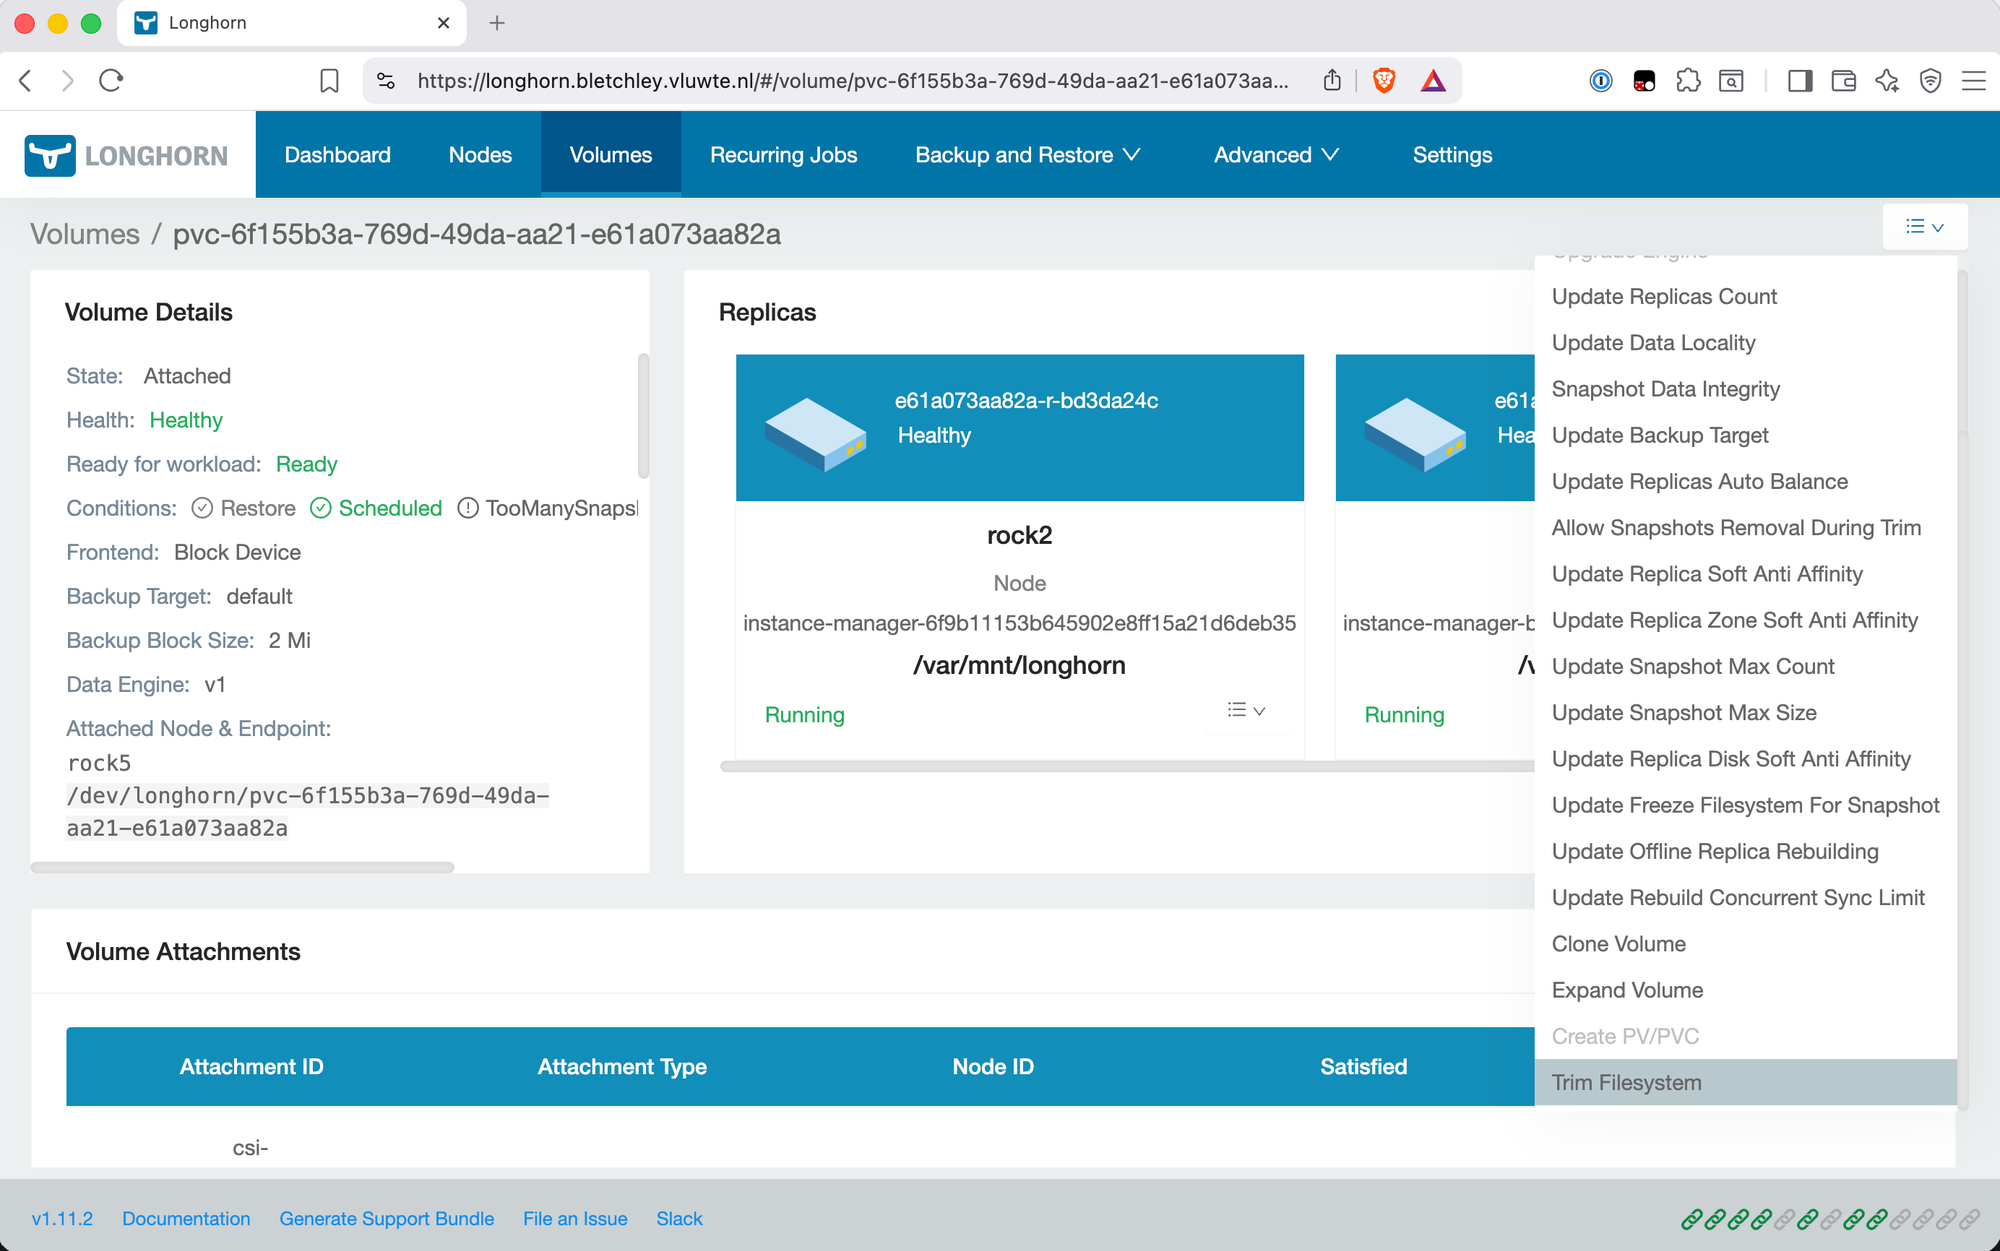
Task: Click the rock2 replica disk icon
Action: 816,434
